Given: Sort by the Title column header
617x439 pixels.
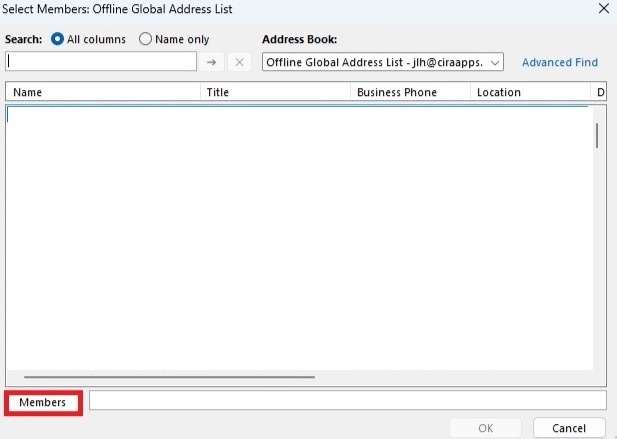Looking at the screenshot, I should 275,92.
